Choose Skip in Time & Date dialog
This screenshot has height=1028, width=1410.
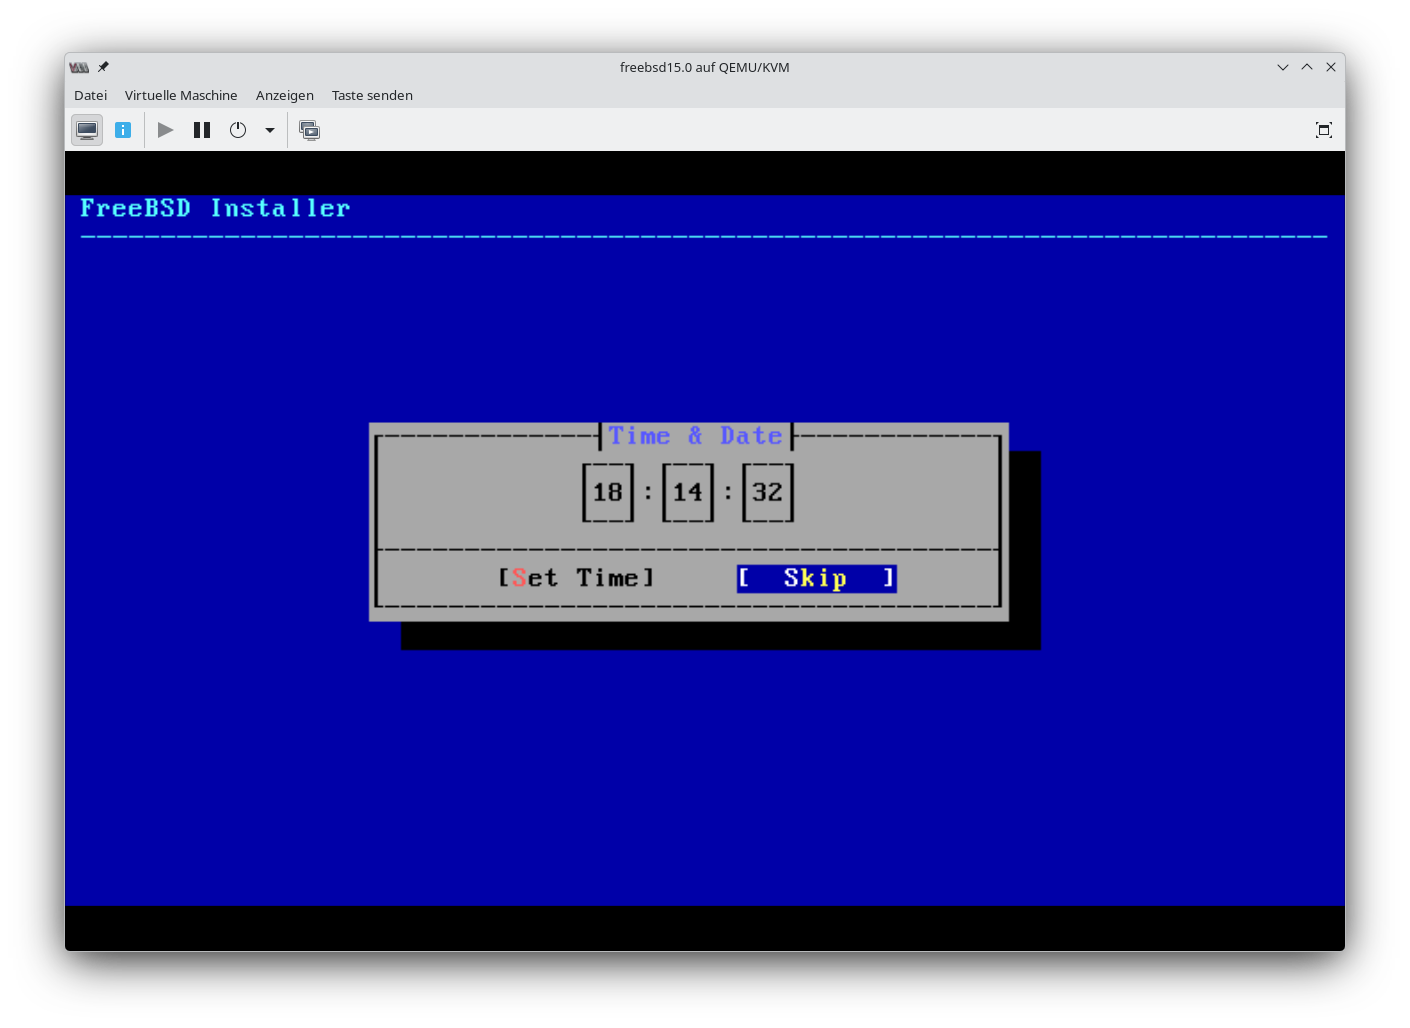[x=816, y=579]
